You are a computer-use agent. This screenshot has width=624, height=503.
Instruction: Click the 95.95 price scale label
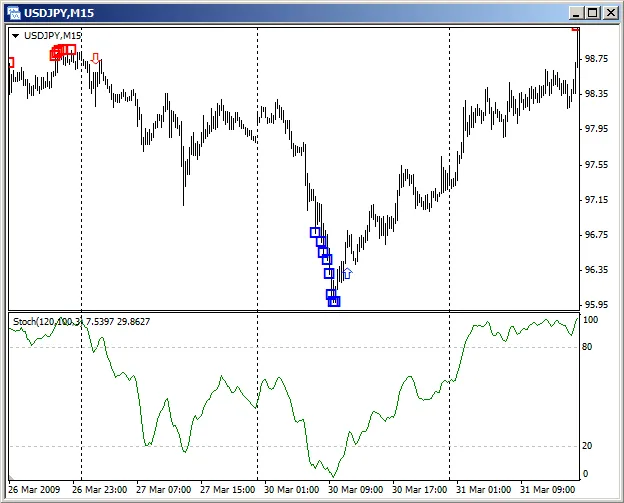point(596,305)
